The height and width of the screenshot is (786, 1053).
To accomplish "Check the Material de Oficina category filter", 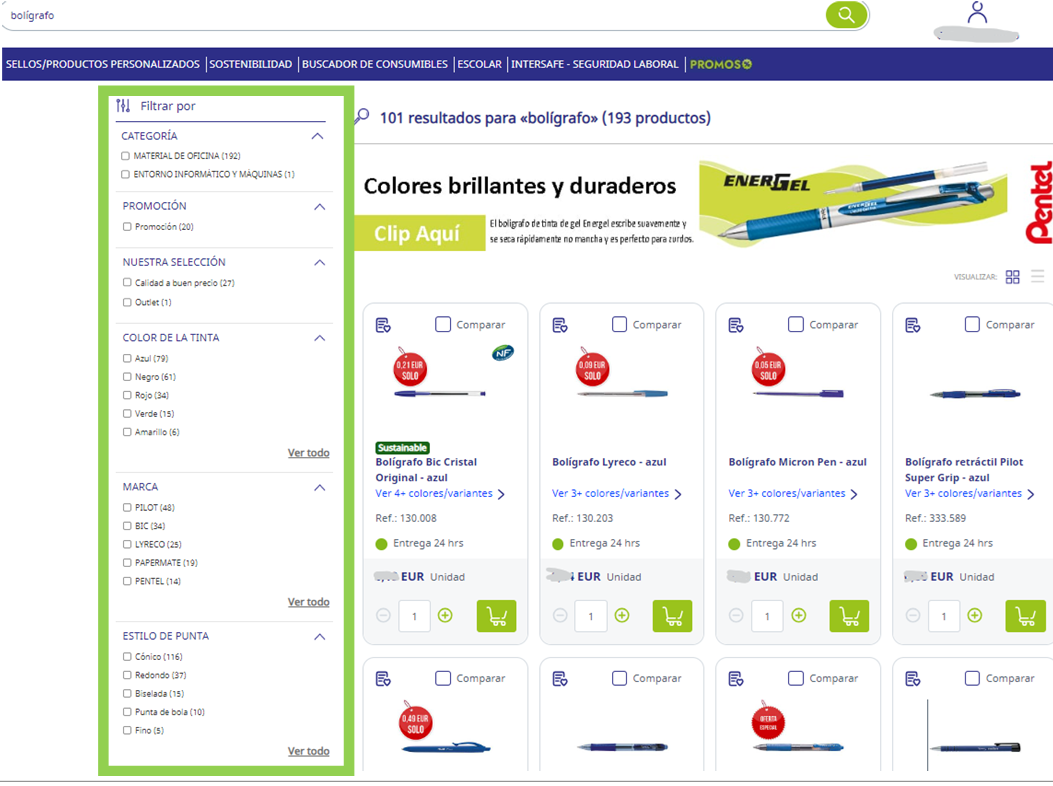I will [x=126, y=156].
